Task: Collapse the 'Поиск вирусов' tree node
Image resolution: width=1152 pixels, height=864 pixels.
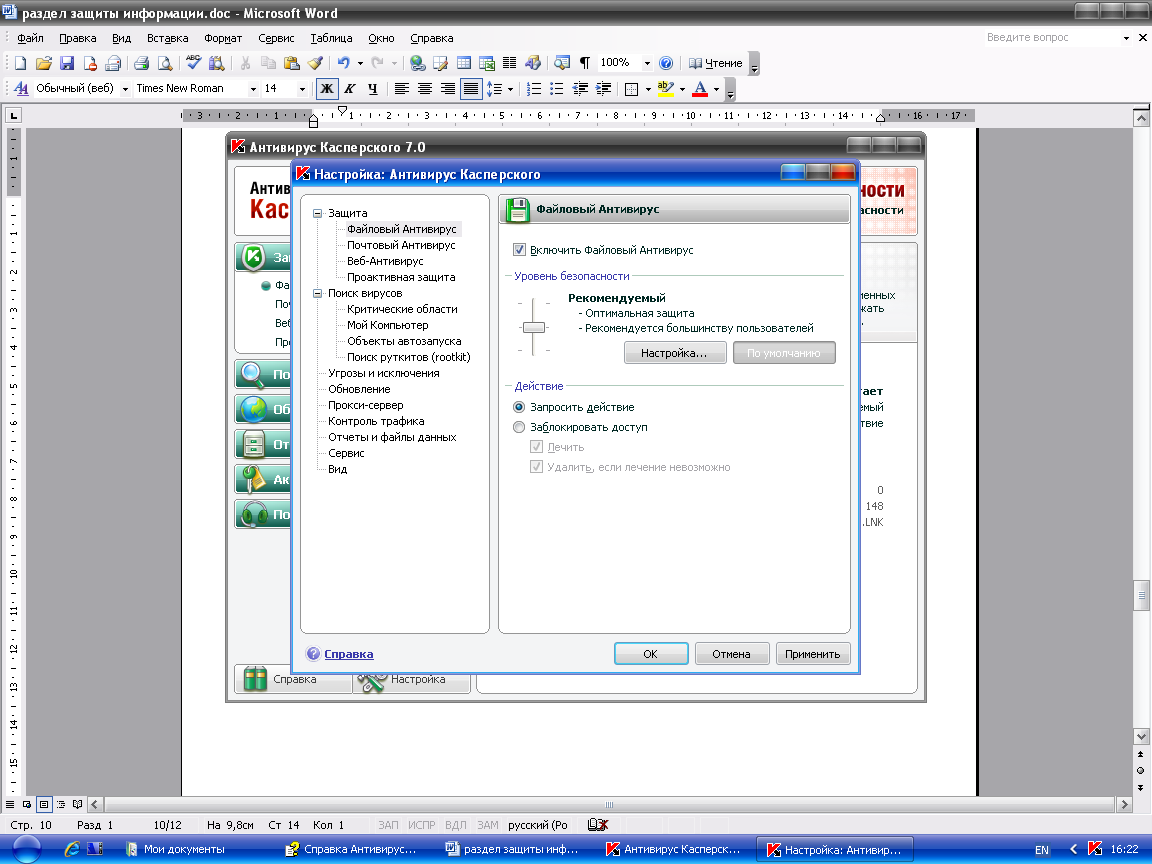Action: (318, 293)
